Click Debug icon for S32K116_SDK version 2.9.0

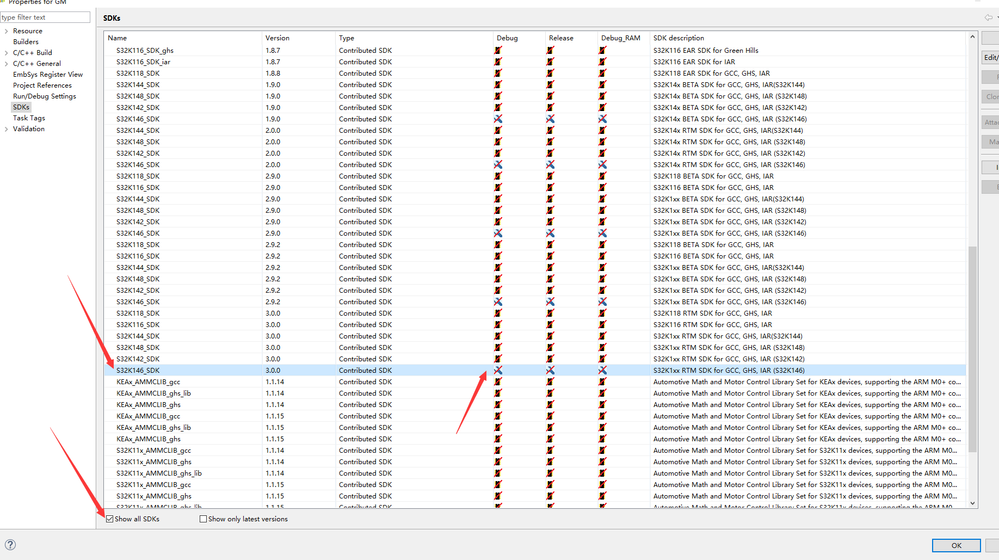[x=498, y=187]
